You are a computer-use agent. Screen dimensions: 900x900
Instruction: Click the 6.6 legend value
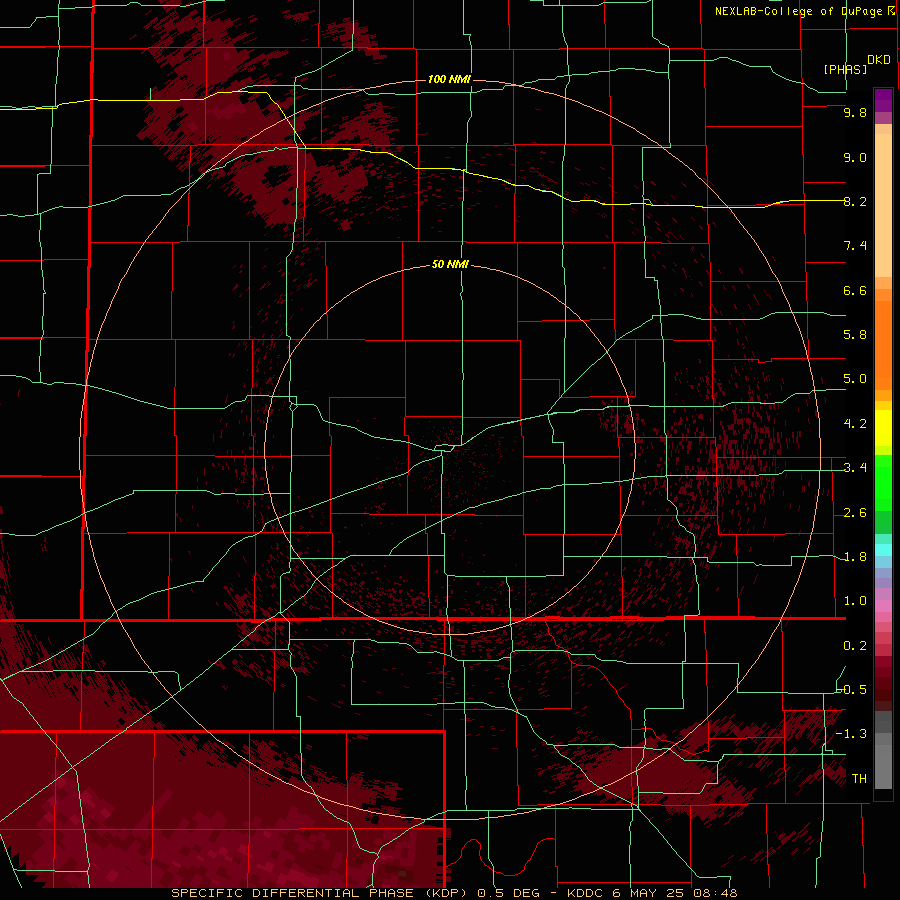click(855, 290)
